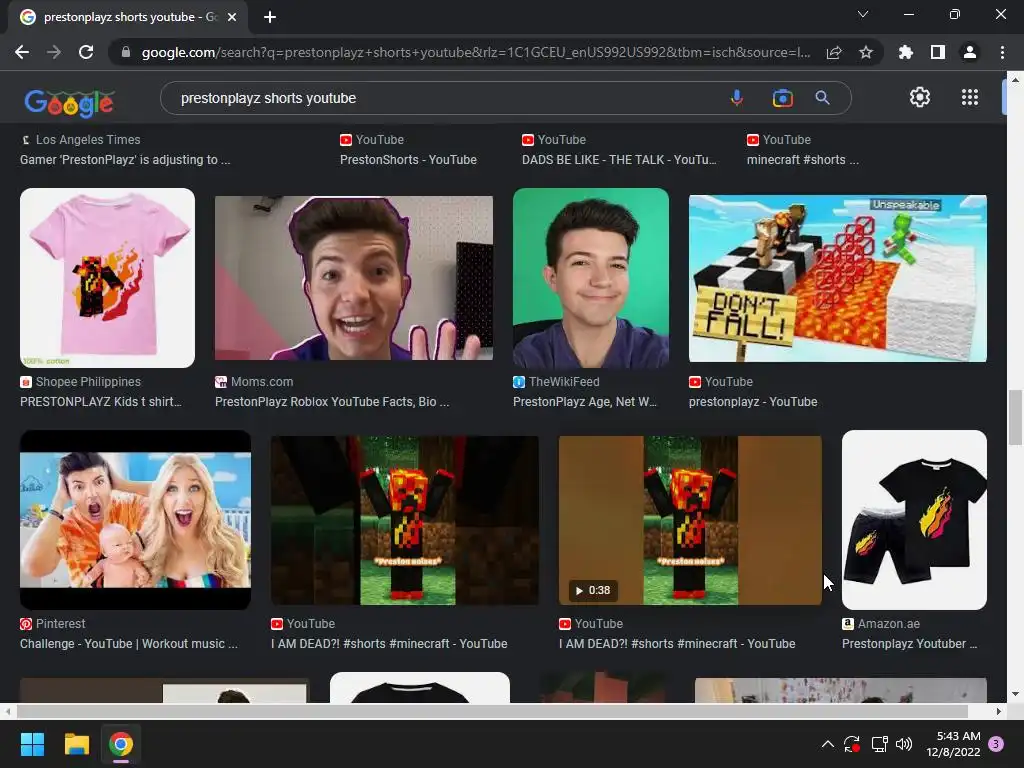Click the Los Angeles Times source label
Image resolution: width=1024 pixels, height=768 pixels.
tap(88, 140)
